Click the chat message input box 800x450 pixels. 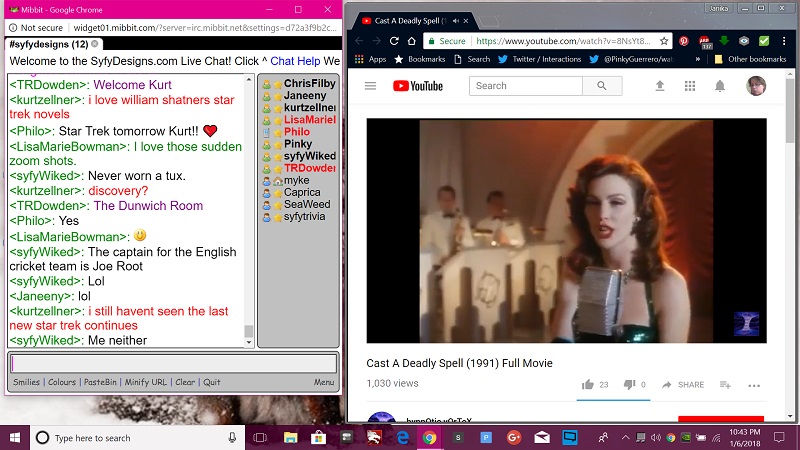click(x=173, y=363)
